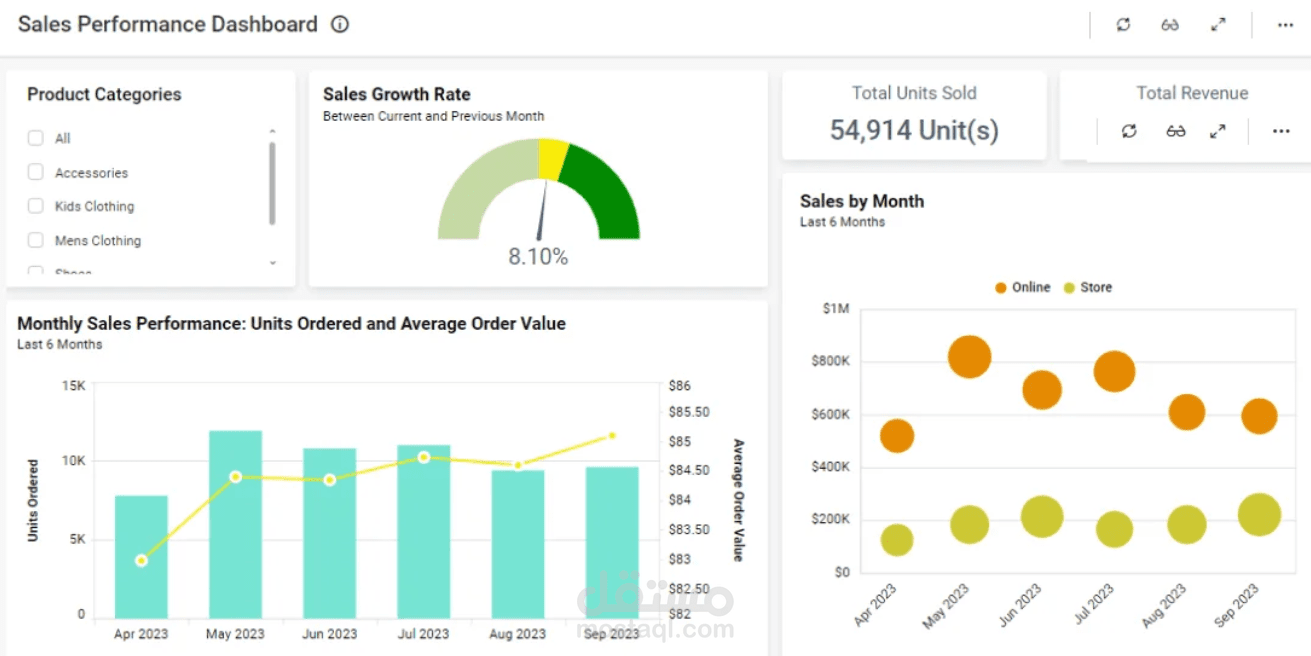Open more options on the Total Revenue widget
Screen dimensions: 1311x656
pyautogui.click(x=1281, y=131)
